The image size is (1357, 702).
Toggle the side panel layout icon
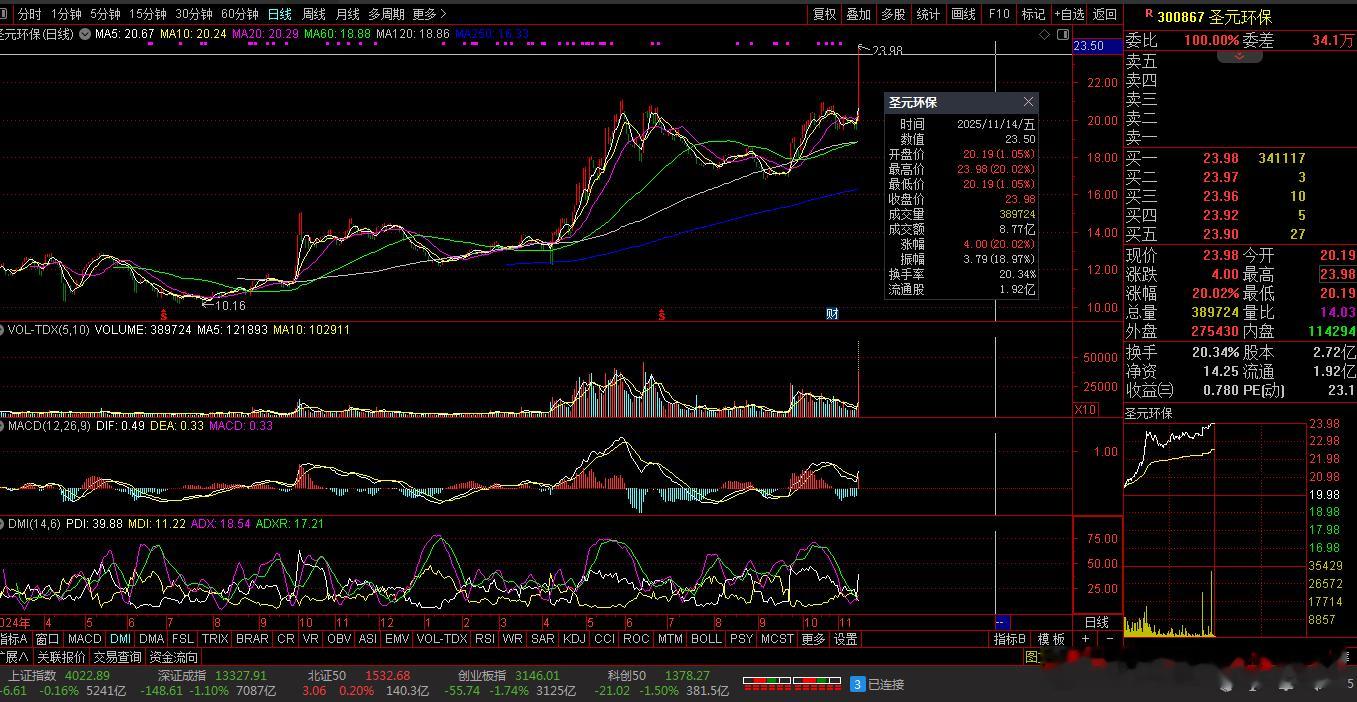1061,34
